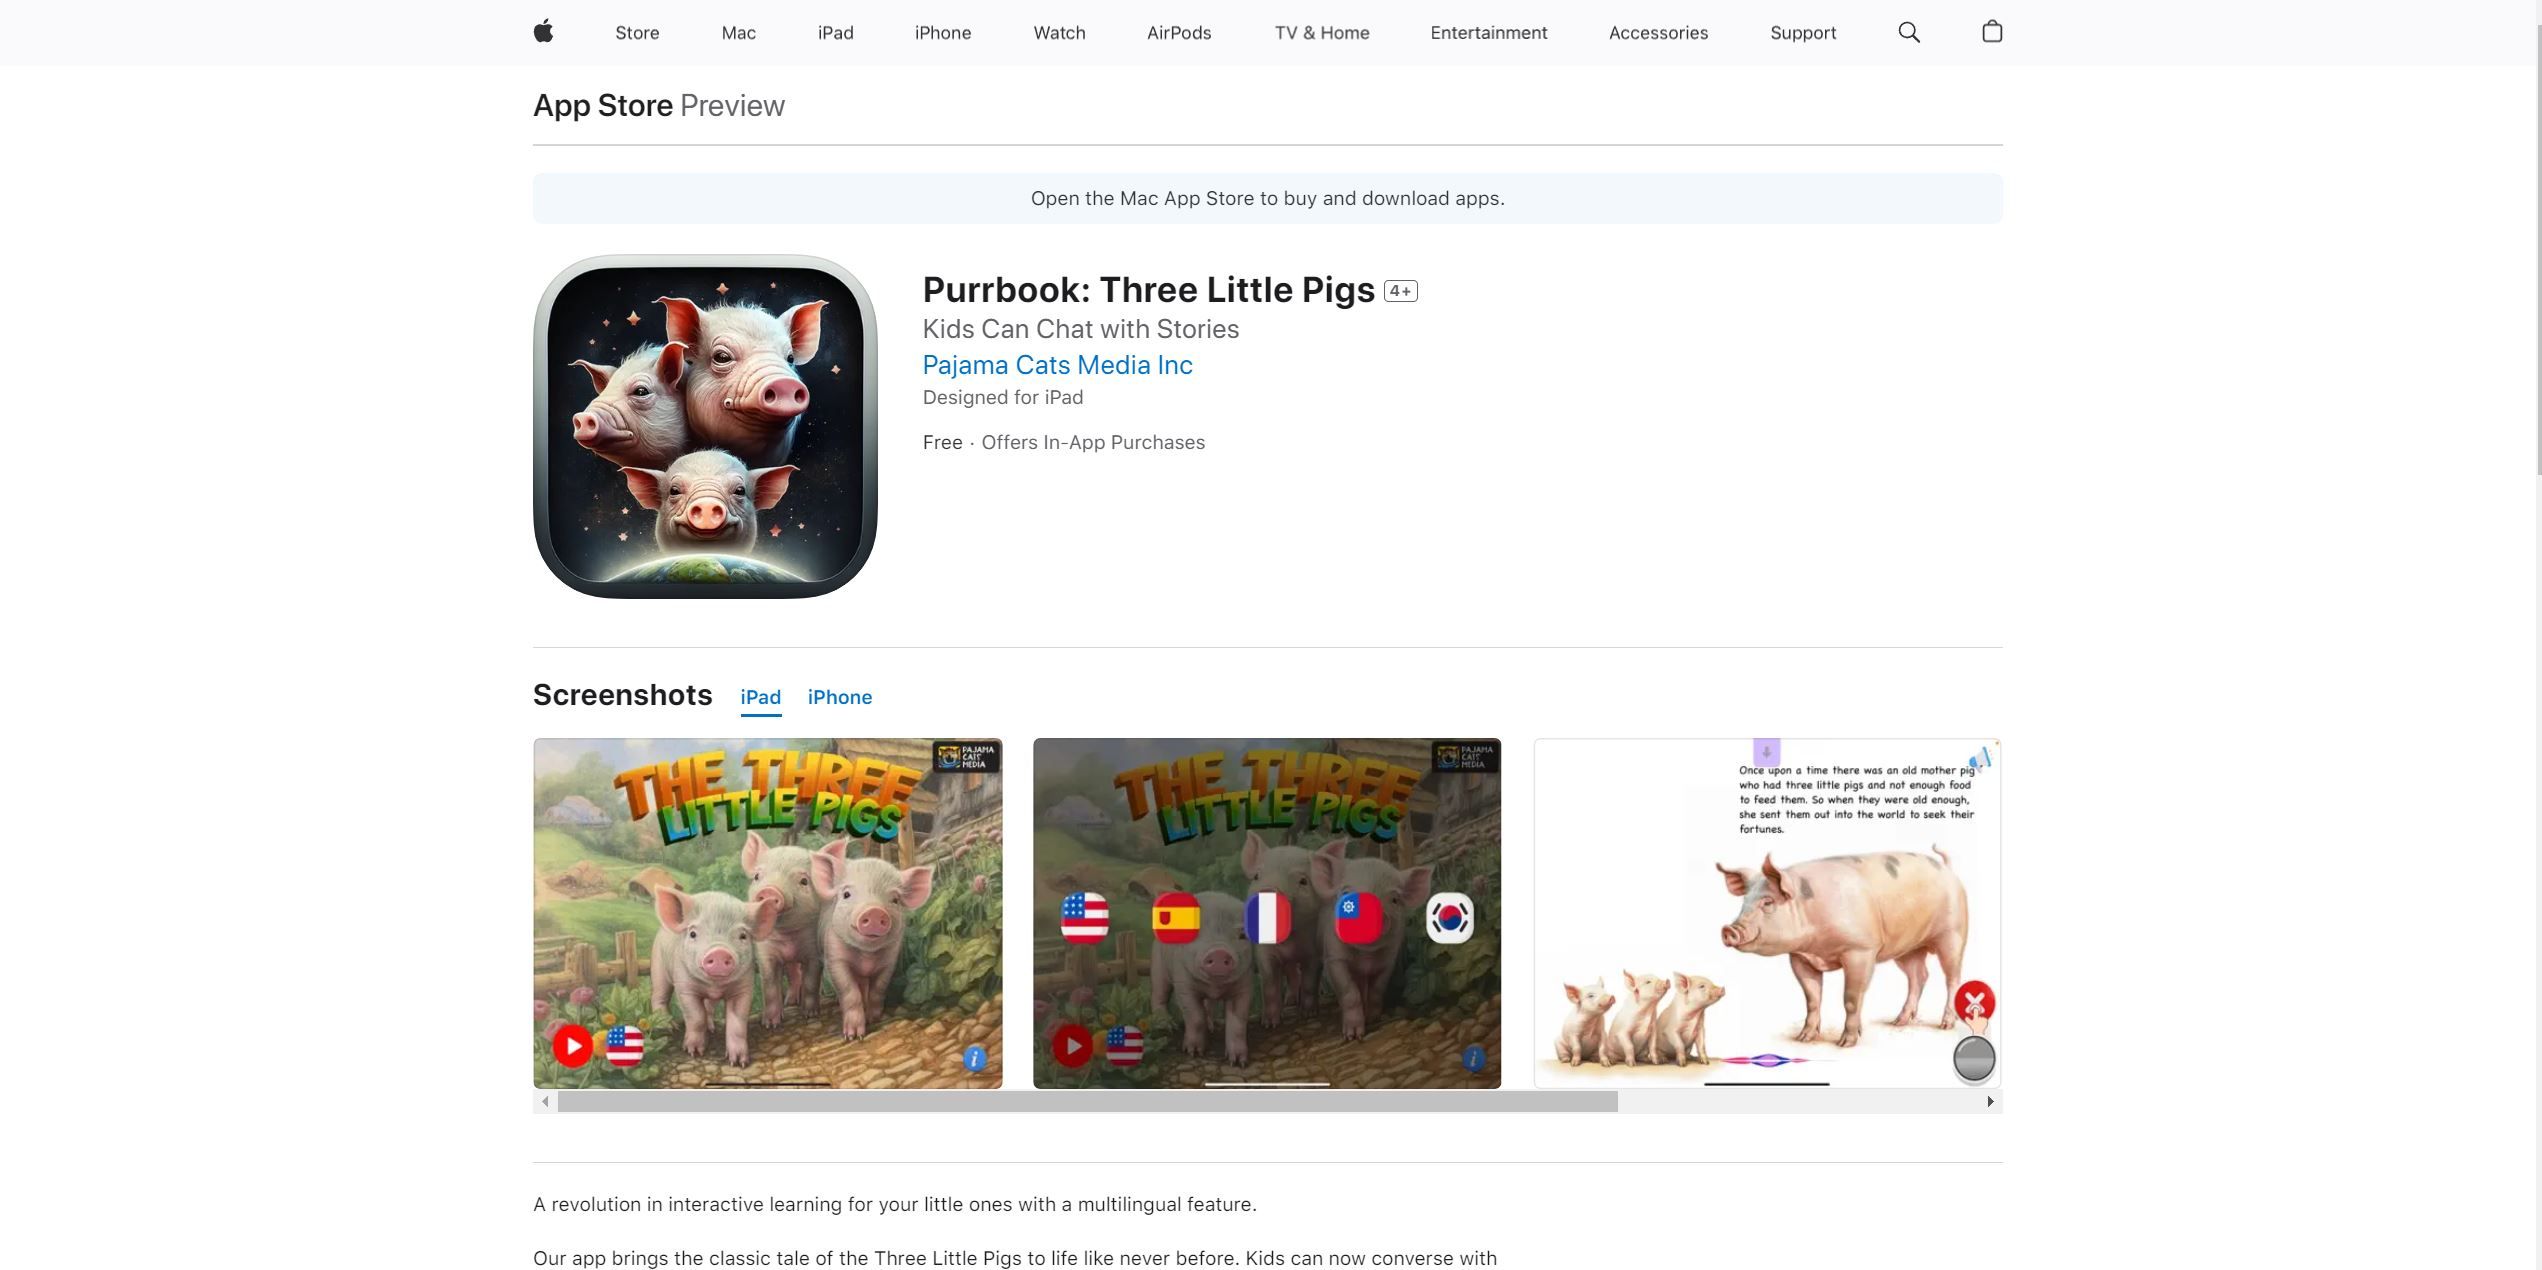2542x1270 pixels.
Task: Select the French flag language icon
Action: pyautogui.click(x=1268, y=917)
